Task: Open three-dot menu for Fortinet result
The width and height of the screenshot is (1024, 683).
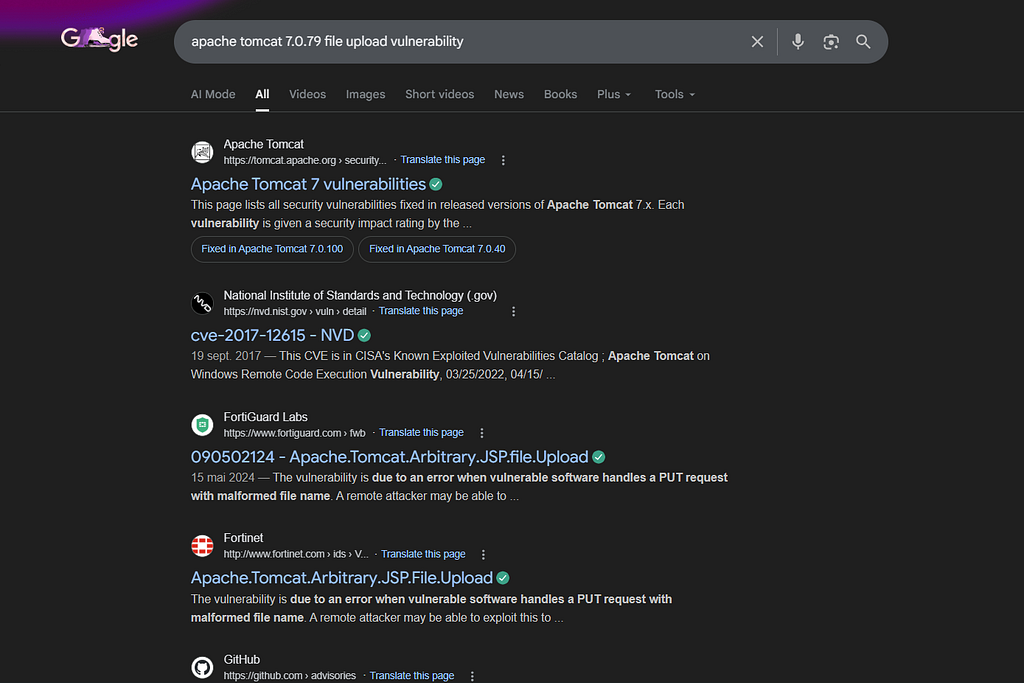Action: (x=483, y=554)
